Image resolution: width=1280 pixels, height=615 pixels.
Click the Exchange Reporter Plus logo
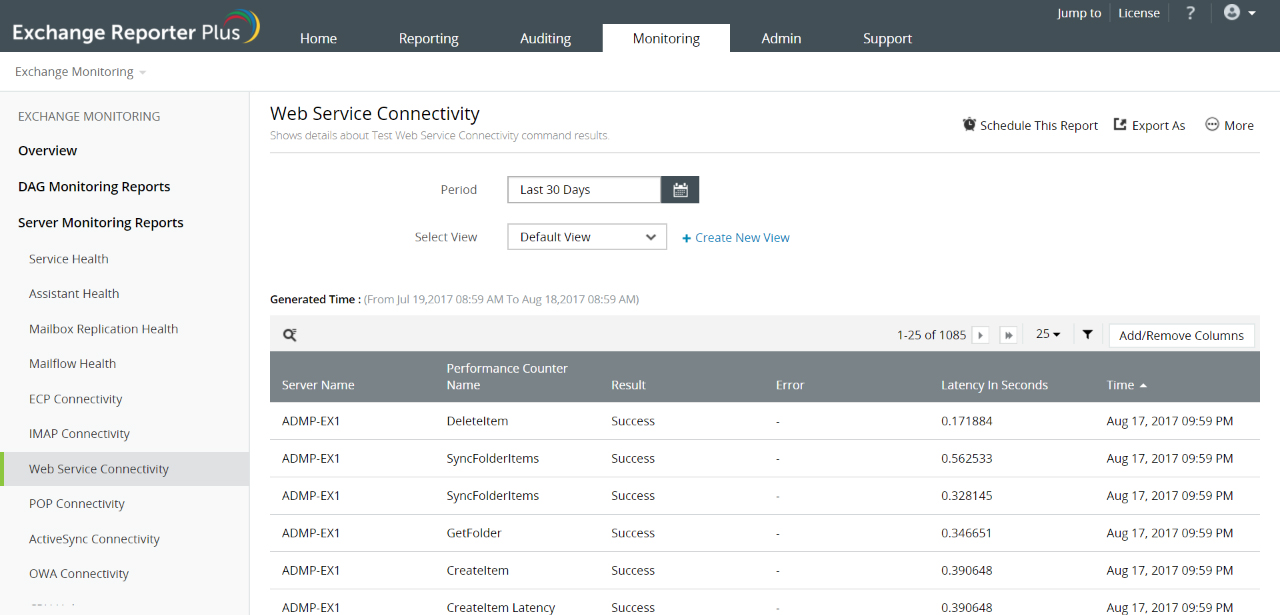click(x=135, y=28)
